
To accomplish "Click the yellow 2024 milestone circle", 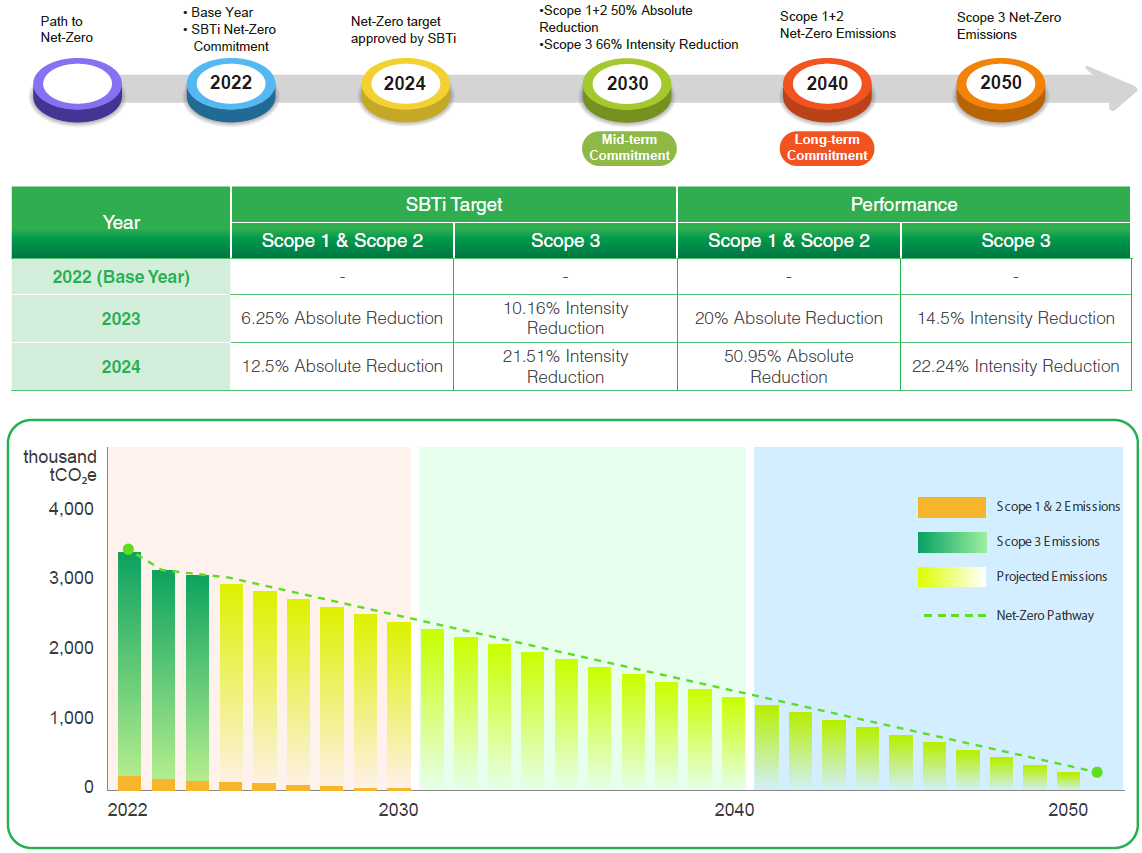I will (x=405, y=84).
